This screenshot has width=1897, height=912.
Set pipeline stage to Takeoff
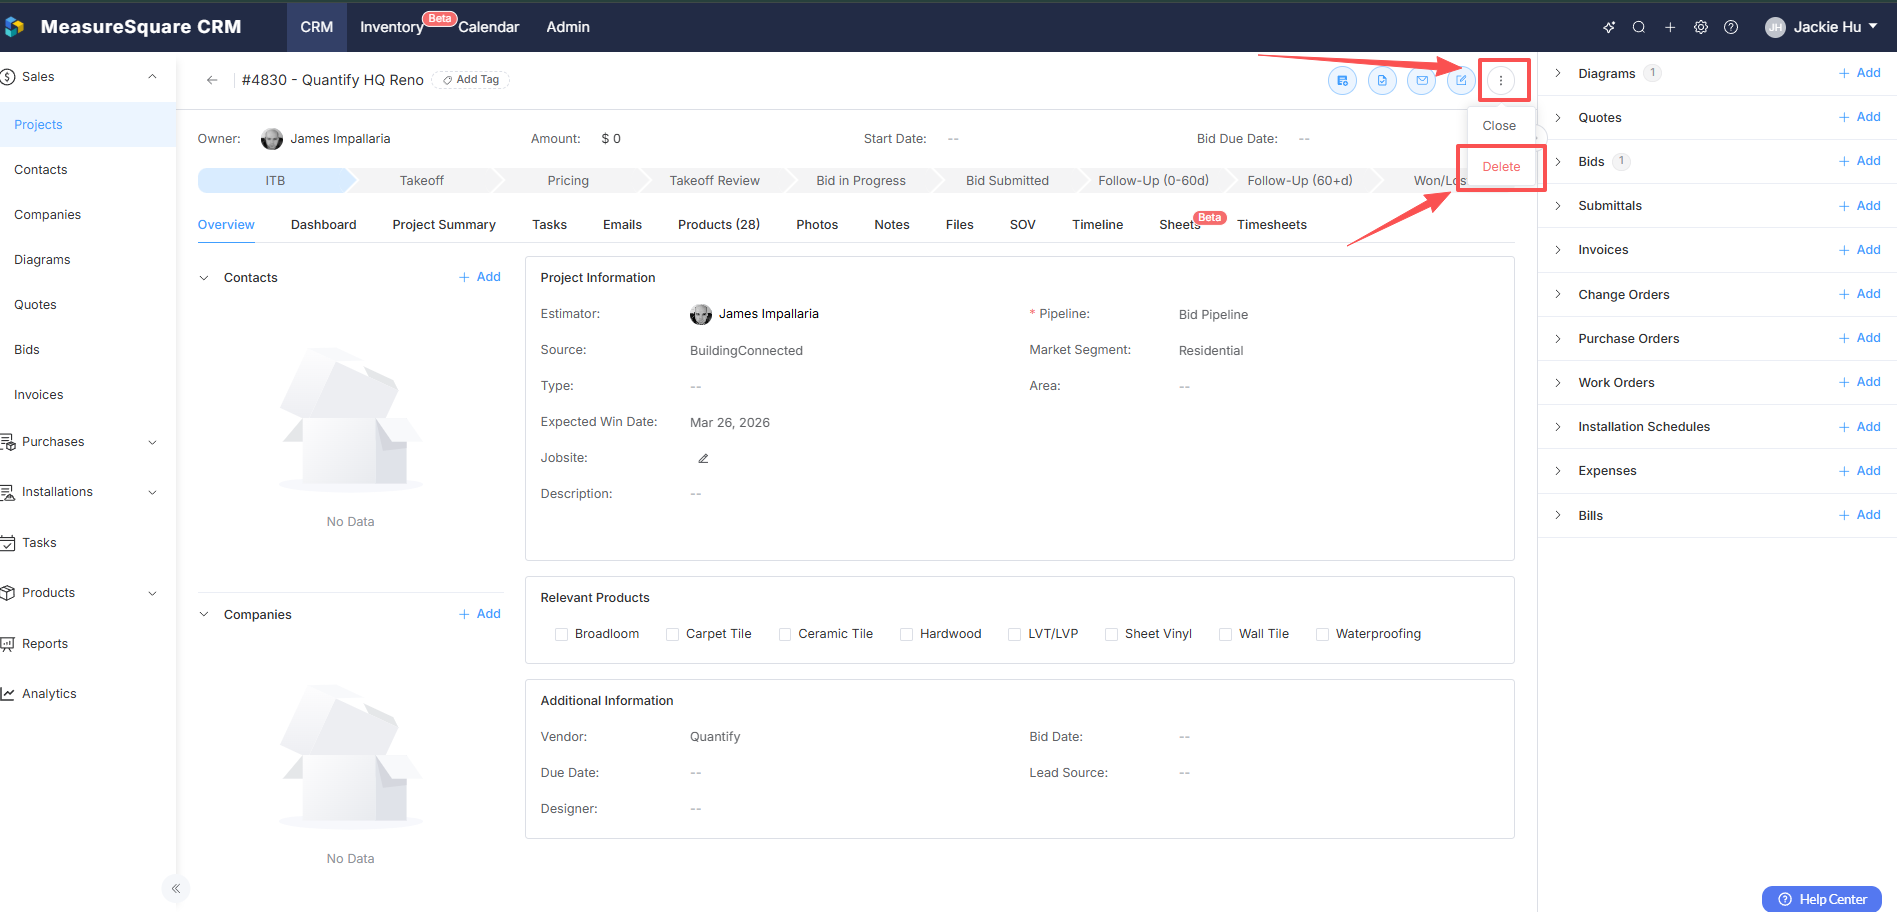click(x=422, y=181)
